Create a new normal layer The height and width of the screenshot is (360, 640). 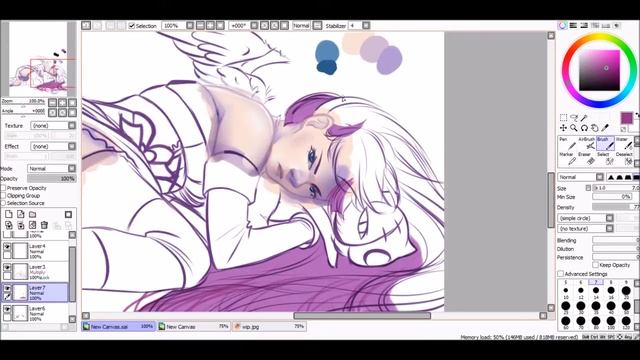pos(9,214)
